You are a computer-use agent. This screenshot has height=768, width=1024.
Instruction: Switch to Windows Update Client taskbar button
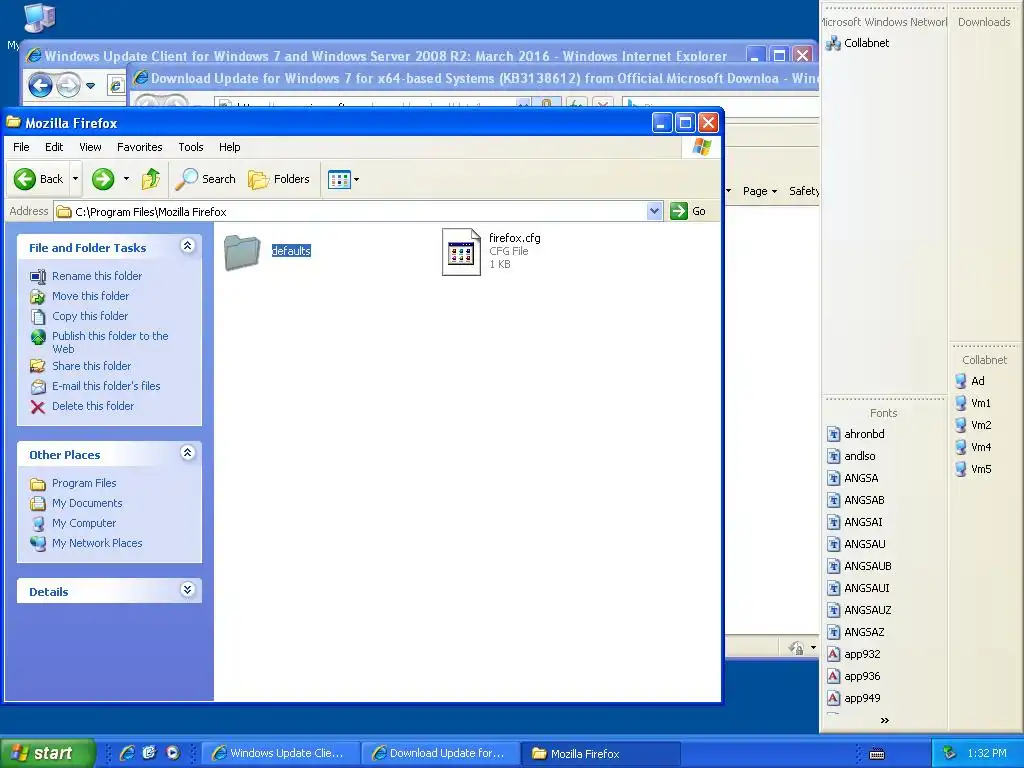click(281, 753)
